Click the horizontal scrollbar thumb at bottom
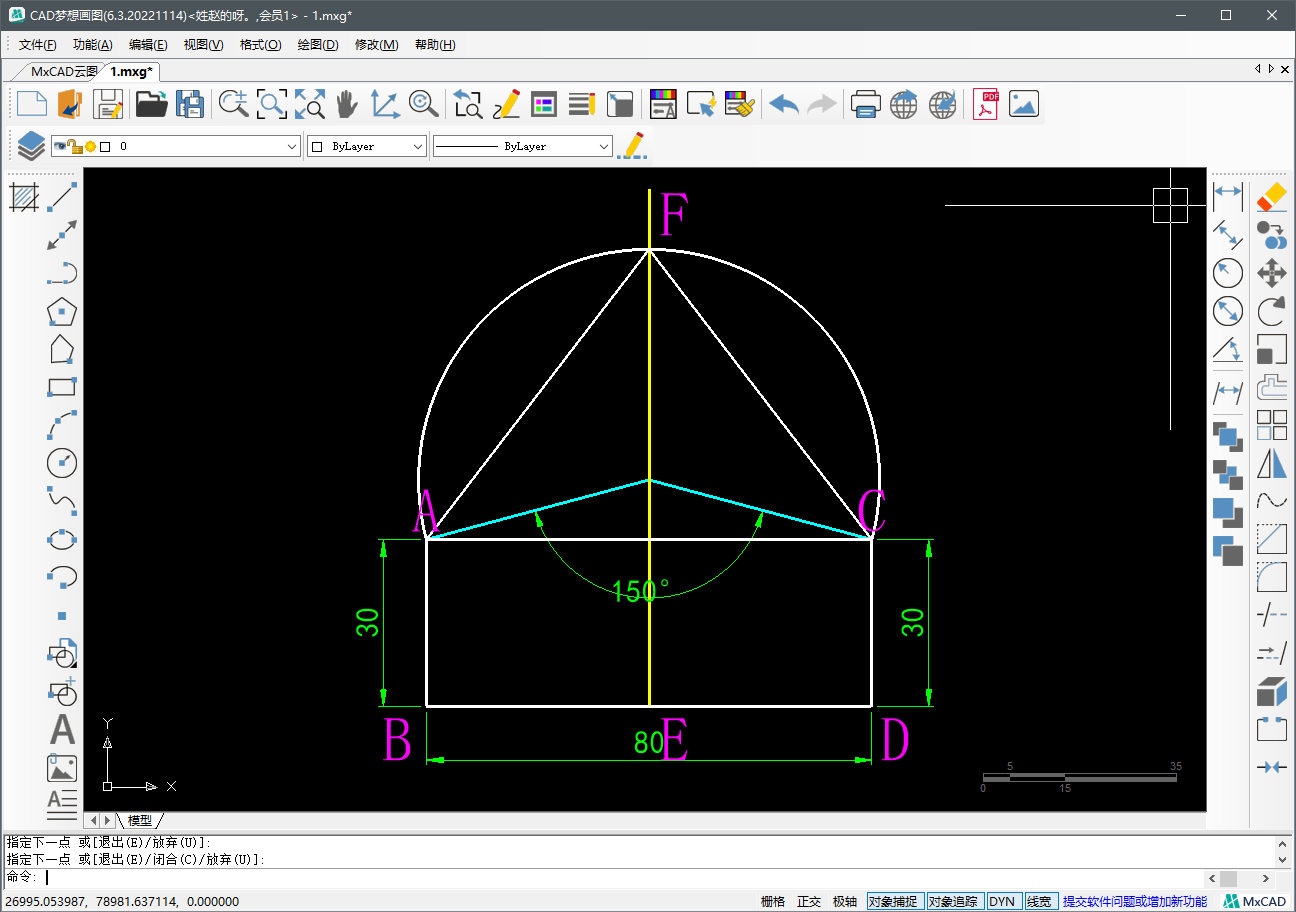Screen dimensions: 1296x912 (x=1228, y=877)
